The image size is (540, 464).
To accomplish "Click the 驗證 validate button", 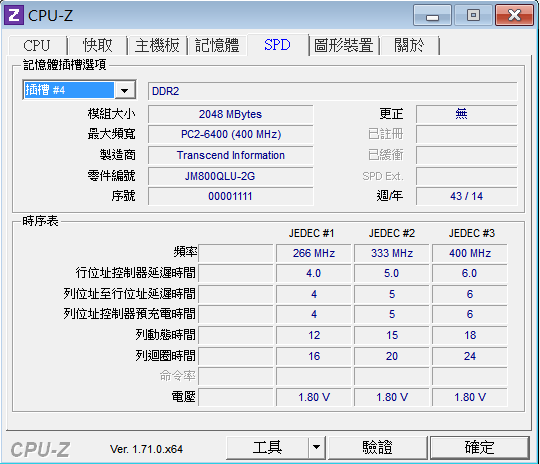I will click(377, 448).
